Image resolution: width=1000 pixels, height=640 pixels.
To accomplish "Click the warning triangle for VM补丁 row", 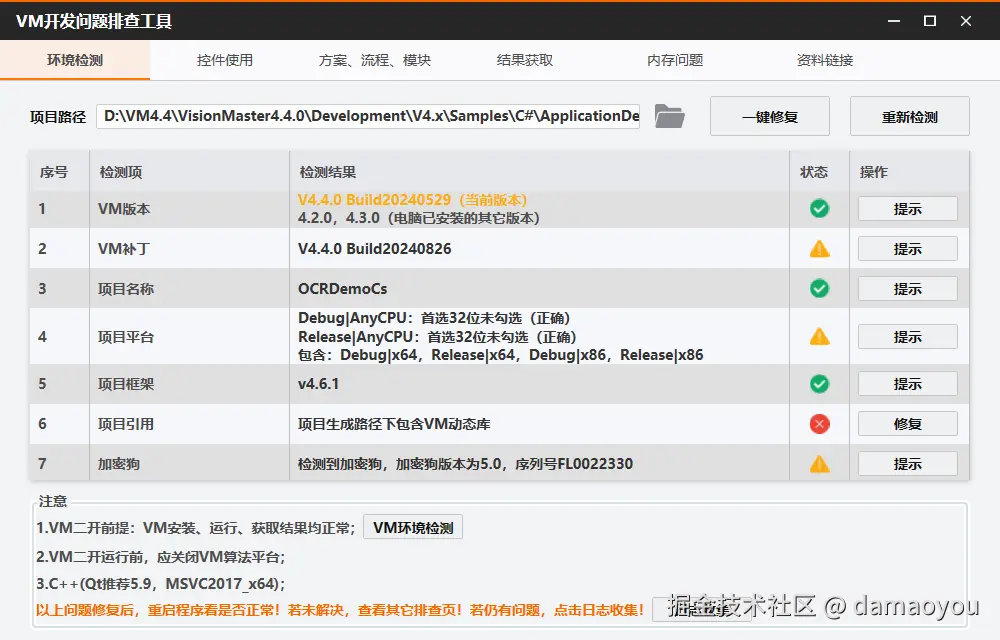I will 820,249.
